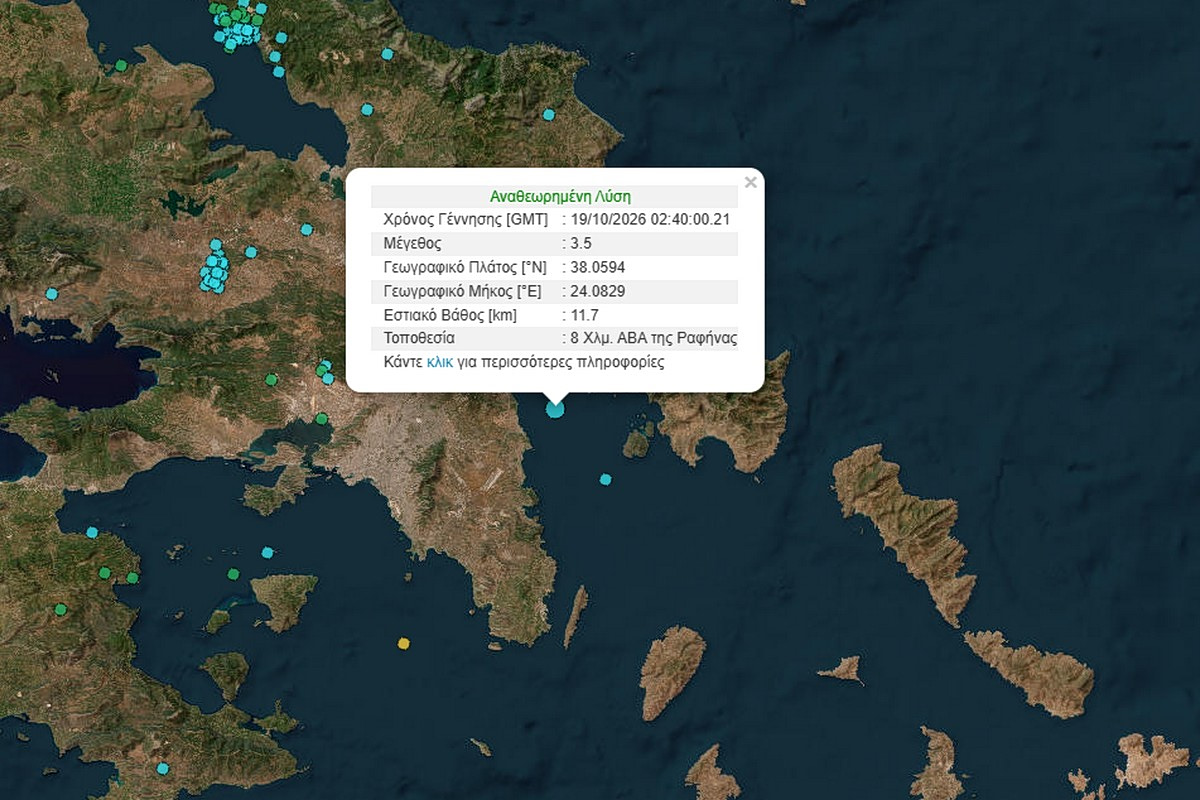This screenshot has height=800, width=1200.
Task: Select the cyan marker on the southern Peloponnese coast
Action: [x=162, y=768]
